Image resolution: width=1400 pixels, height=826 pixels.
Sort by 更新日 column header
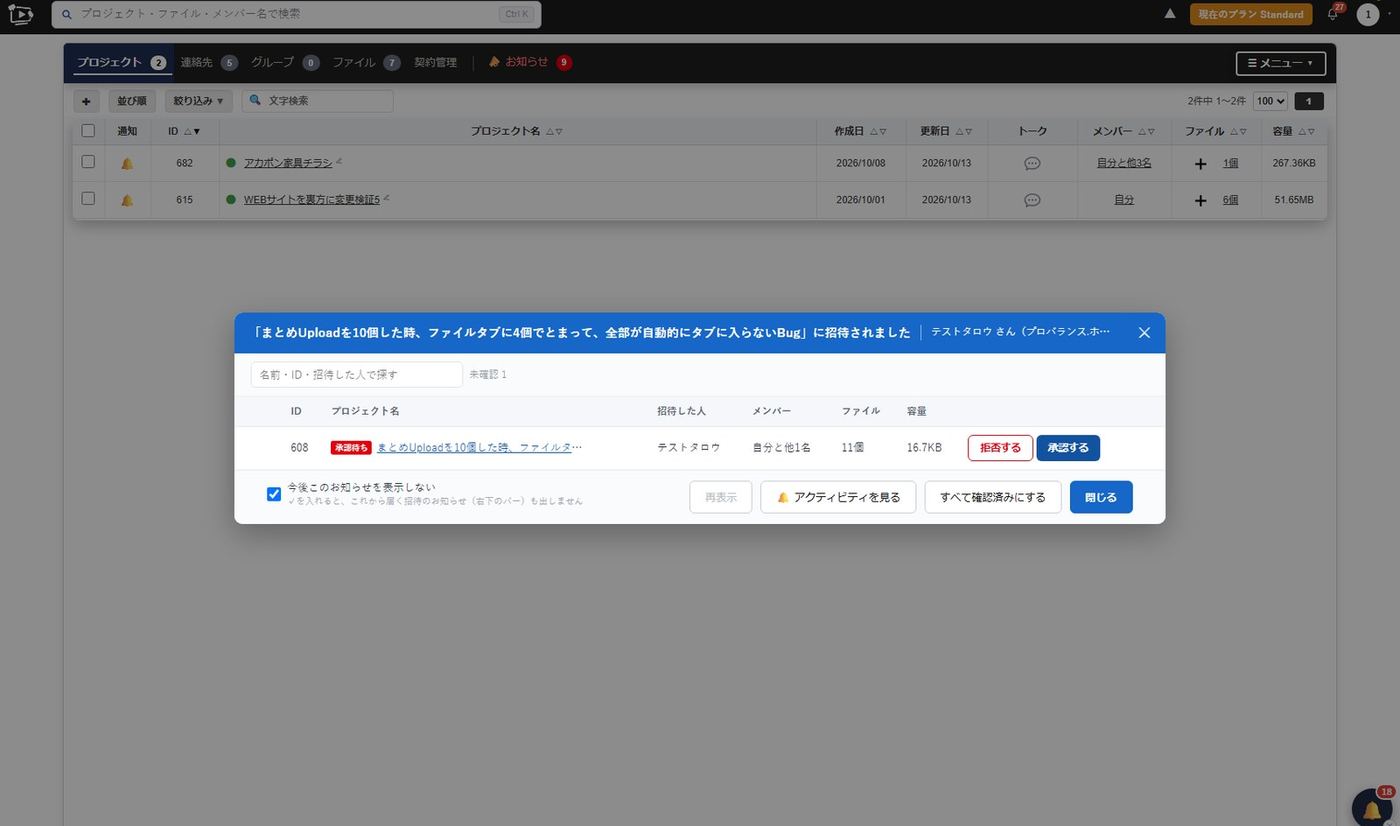point(946,131)
